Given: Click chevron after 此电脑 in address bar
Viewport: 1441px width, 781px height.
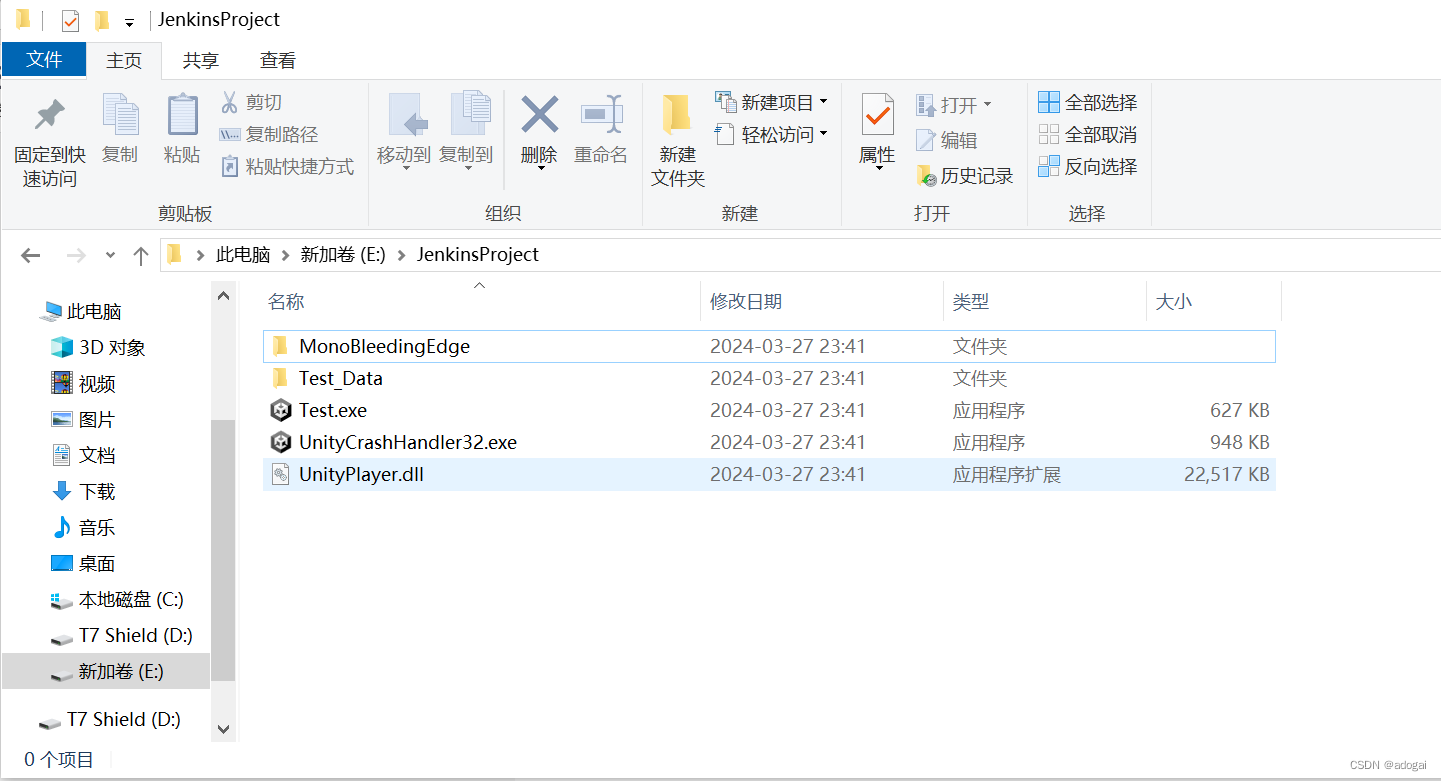Looking at the screenshot, I should coord(285,255).
